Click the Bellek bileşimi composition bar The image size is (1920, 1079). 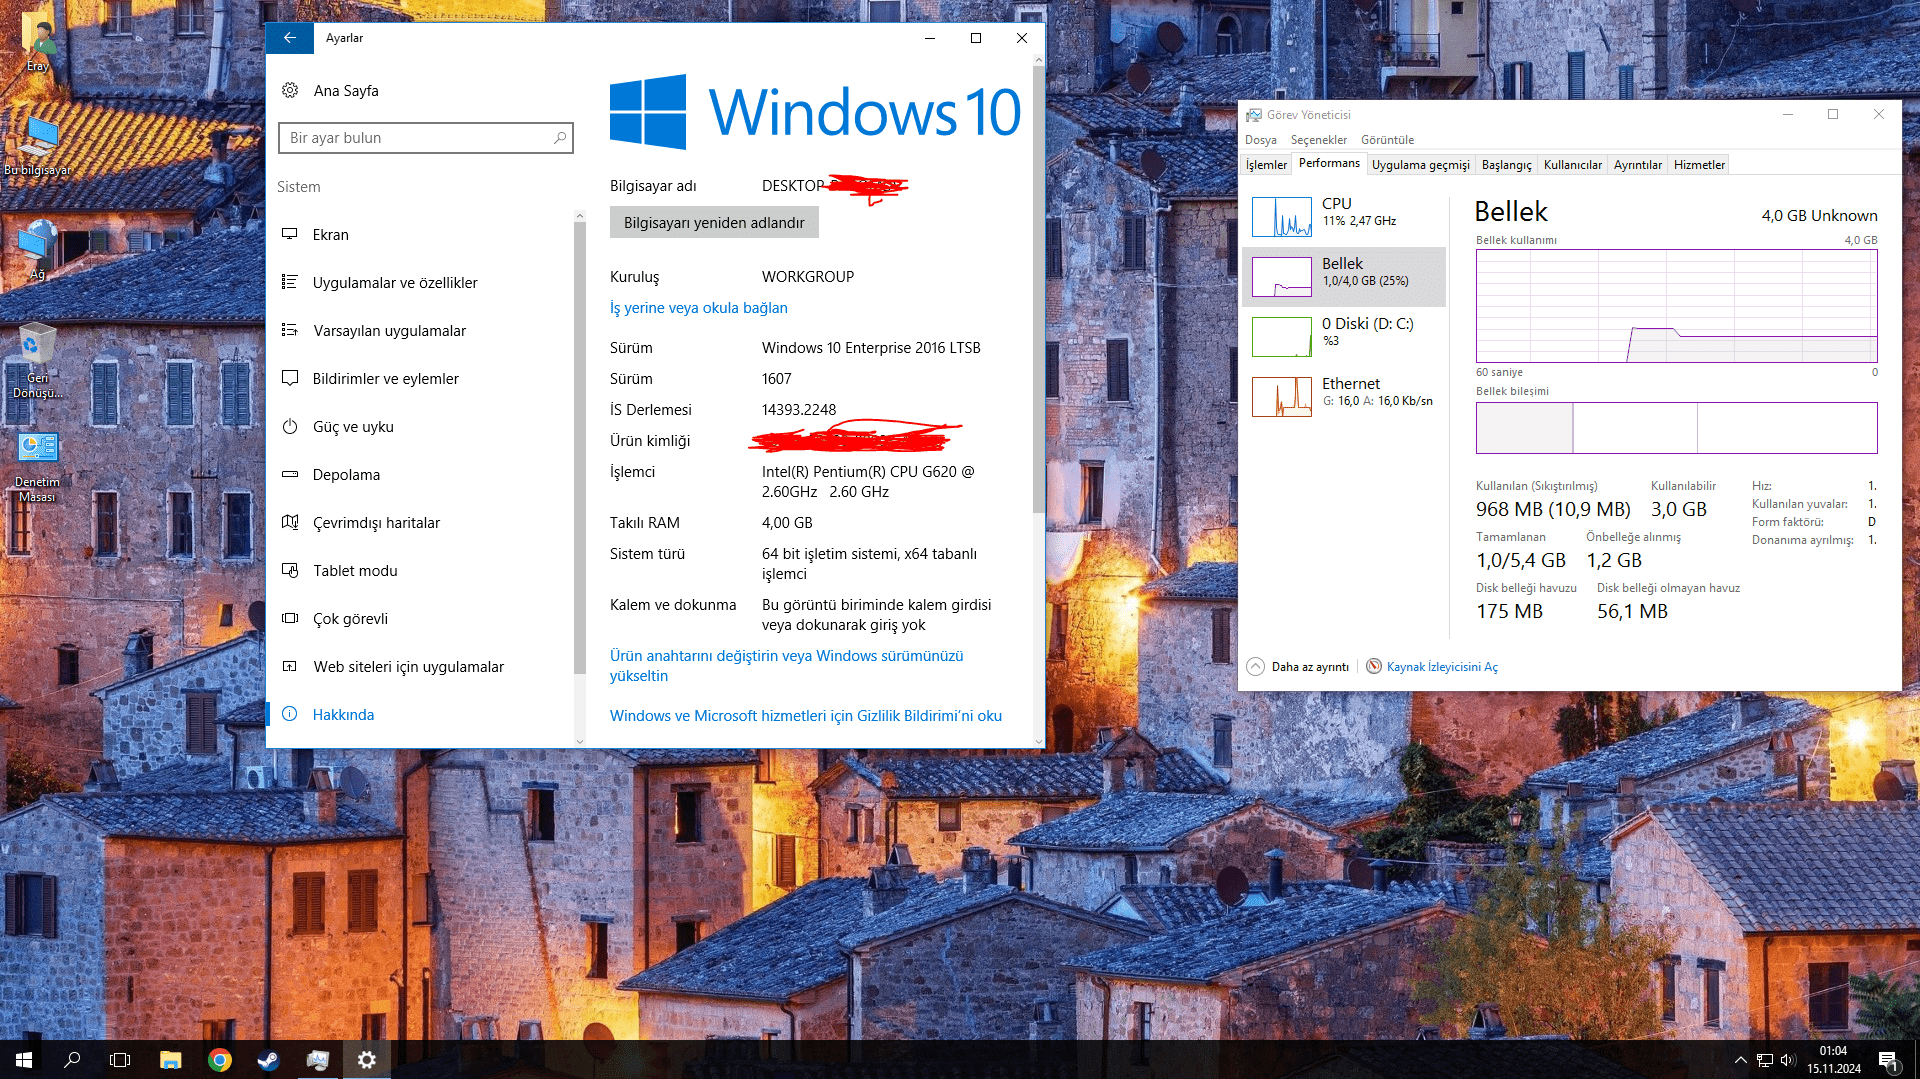click(1676, 428)
